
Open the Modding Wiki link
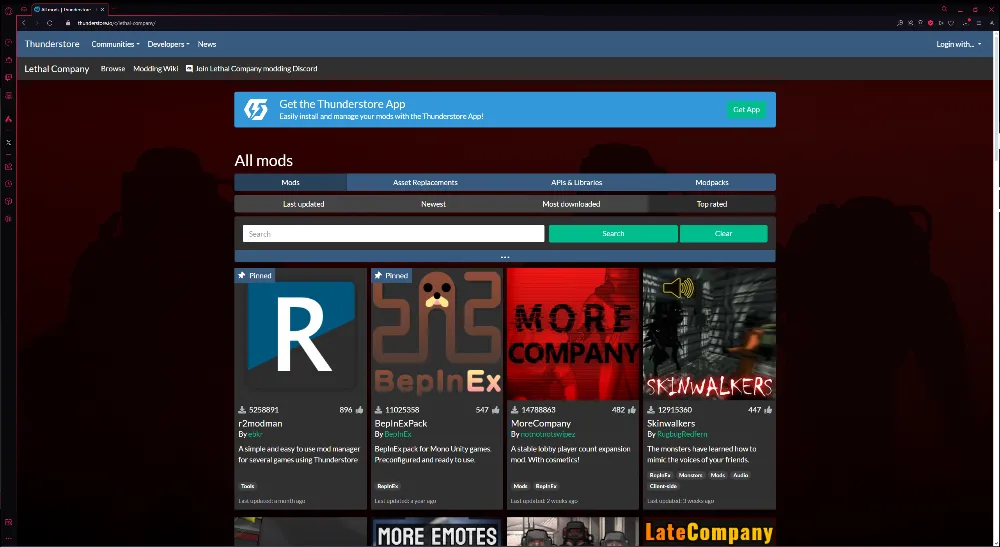(156, 68)
